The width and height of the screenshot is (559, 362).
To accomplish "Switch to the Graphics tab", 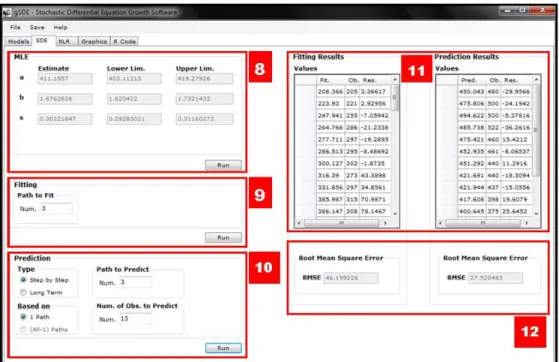I will tap(94, 41).
